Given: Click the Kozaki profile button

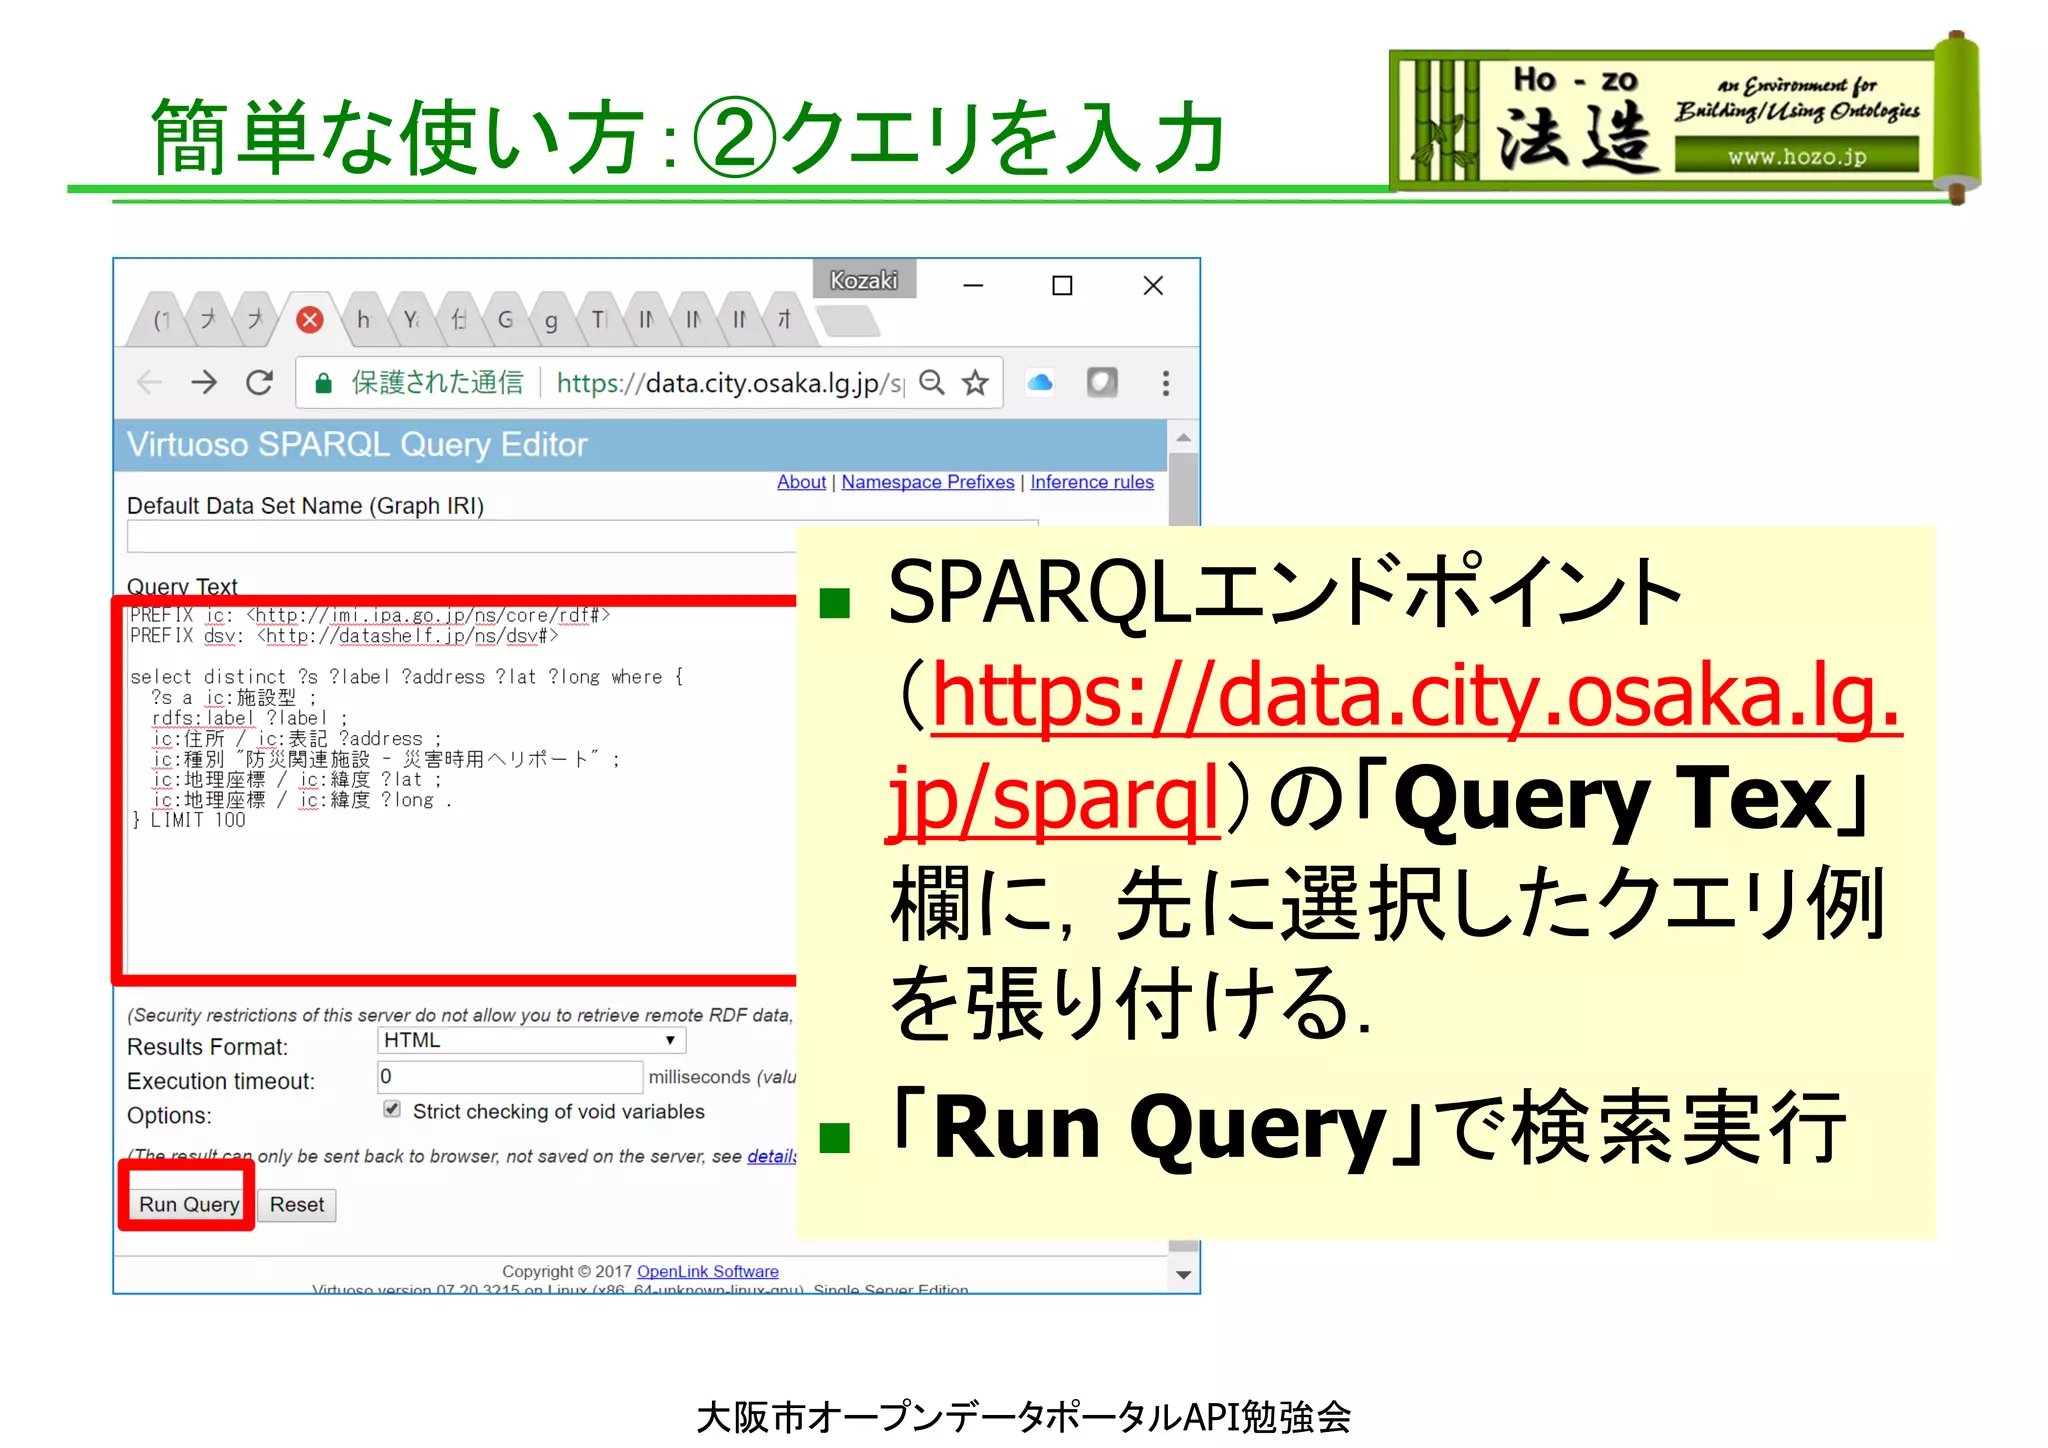Looking at the screenshot, I should pyautogui.click(x=864, y=280).
